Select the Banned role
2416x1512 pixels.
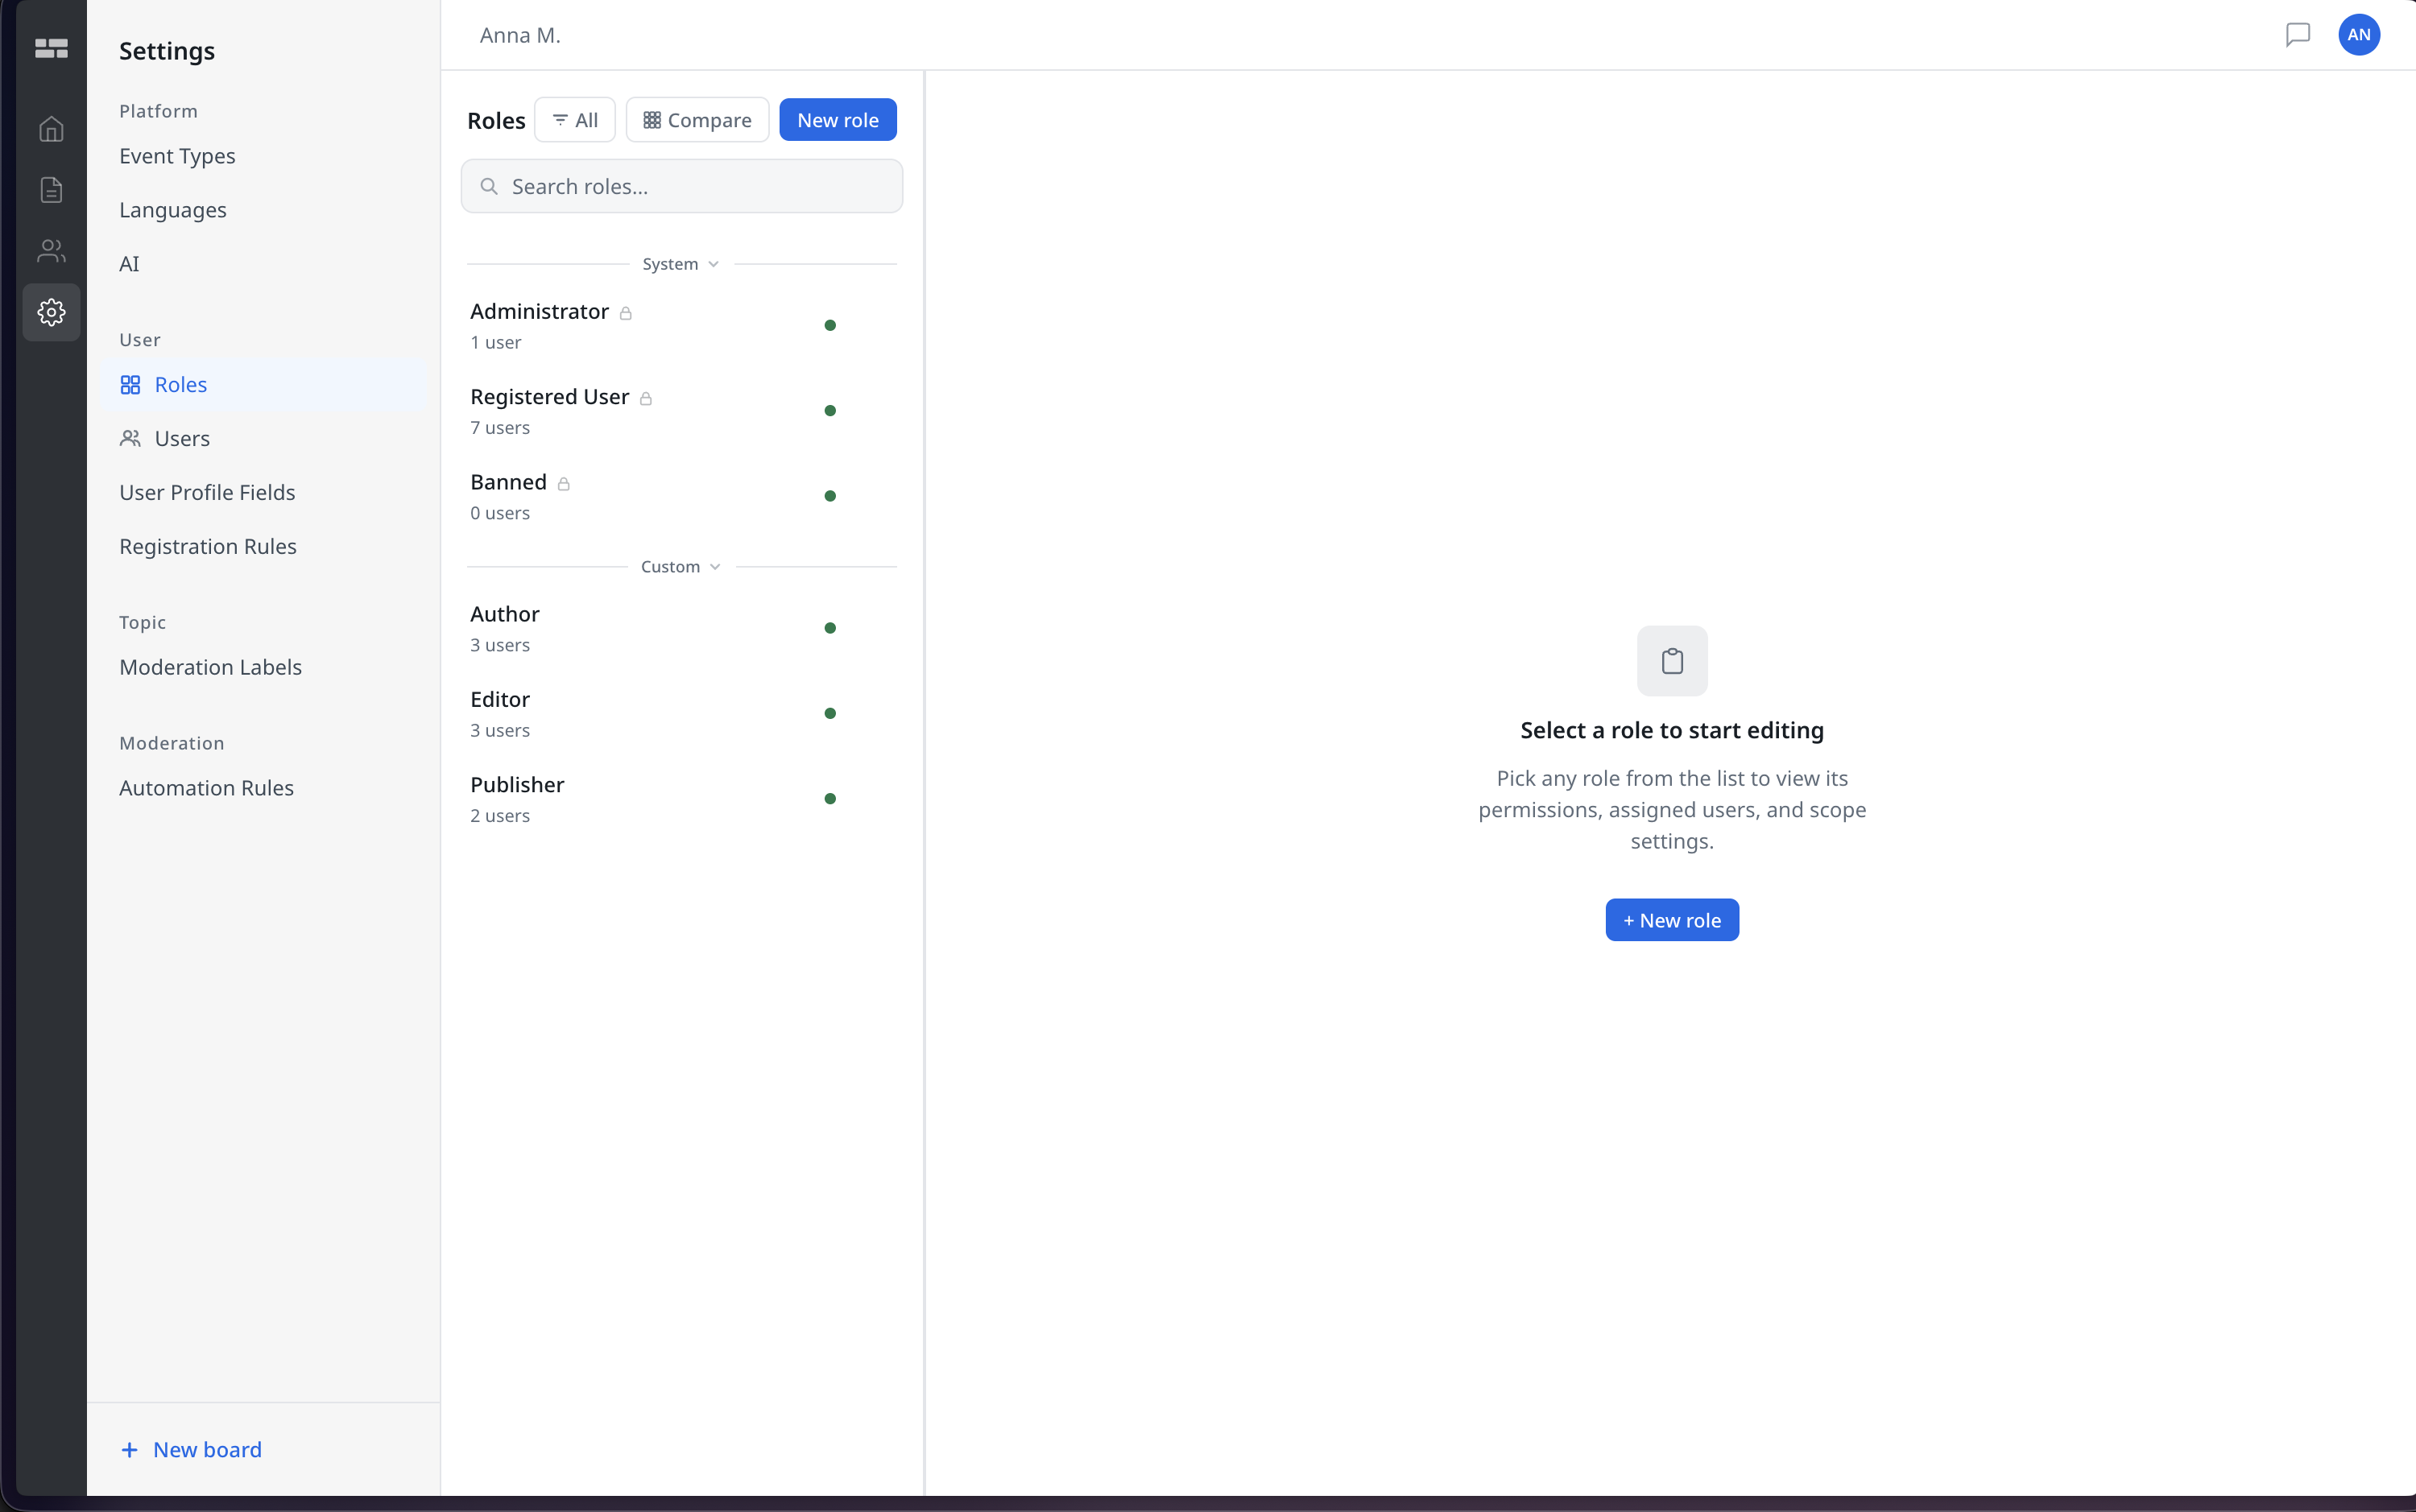click(x=682, y=496)
